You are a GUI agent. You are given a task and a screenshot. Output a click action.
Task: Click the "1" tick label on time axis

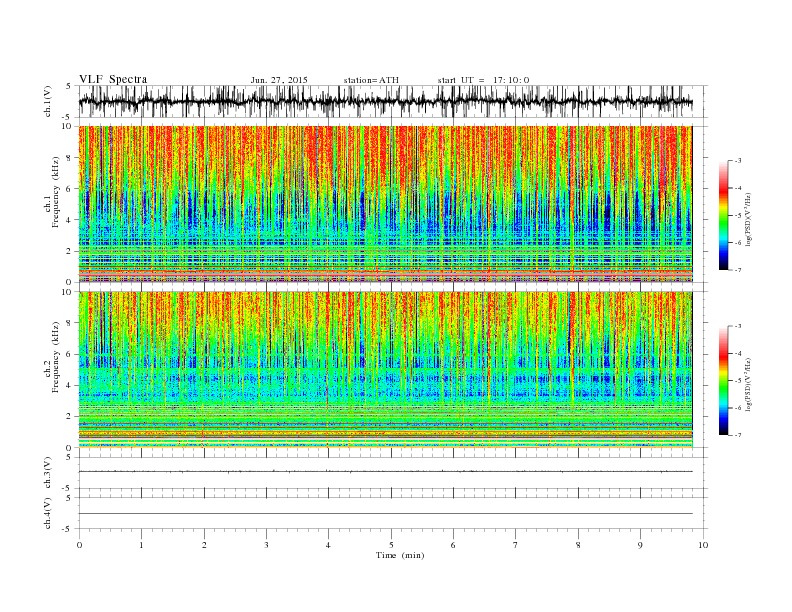point(141,545)
